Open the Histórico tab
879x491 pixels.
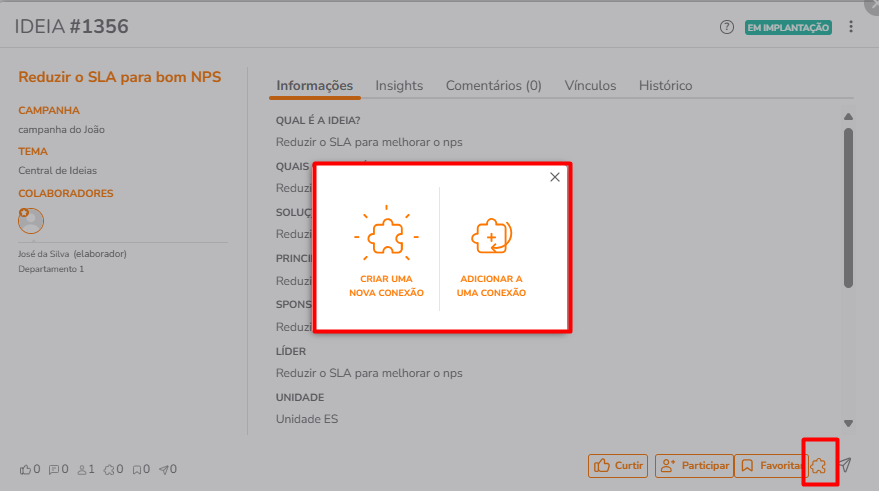[x=665, y=86]
